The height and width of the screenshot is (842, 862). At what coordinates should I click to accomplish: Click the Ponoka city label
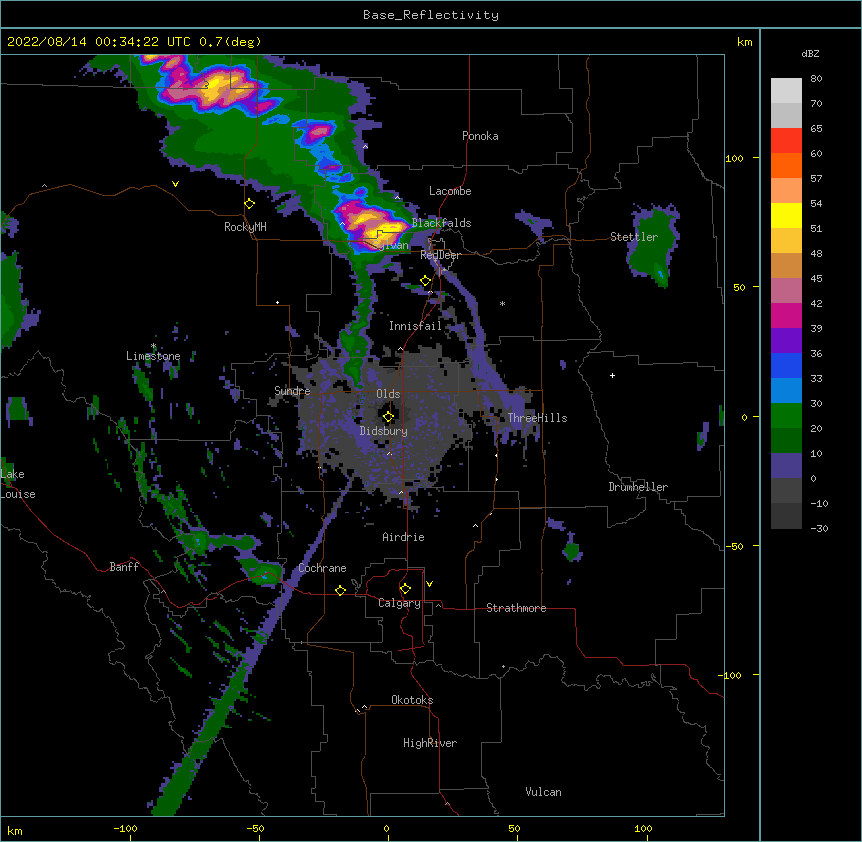(480, 136)
